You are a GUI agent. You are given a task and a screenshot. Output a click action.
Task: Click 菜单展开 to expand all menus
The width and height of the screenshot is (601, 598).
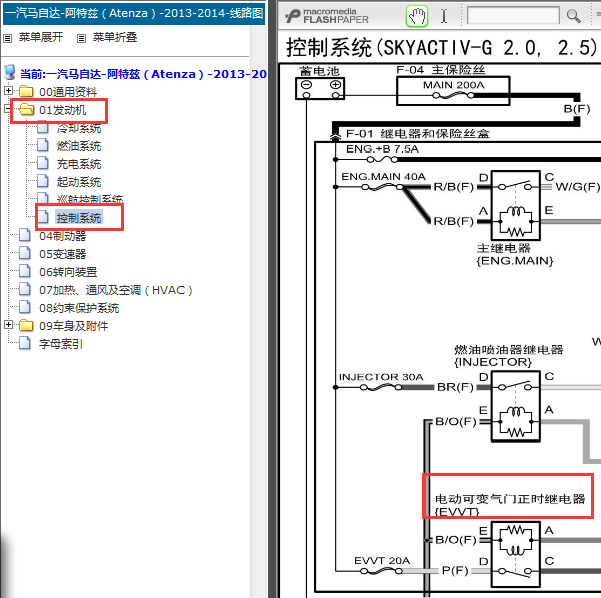click(41, 37)
